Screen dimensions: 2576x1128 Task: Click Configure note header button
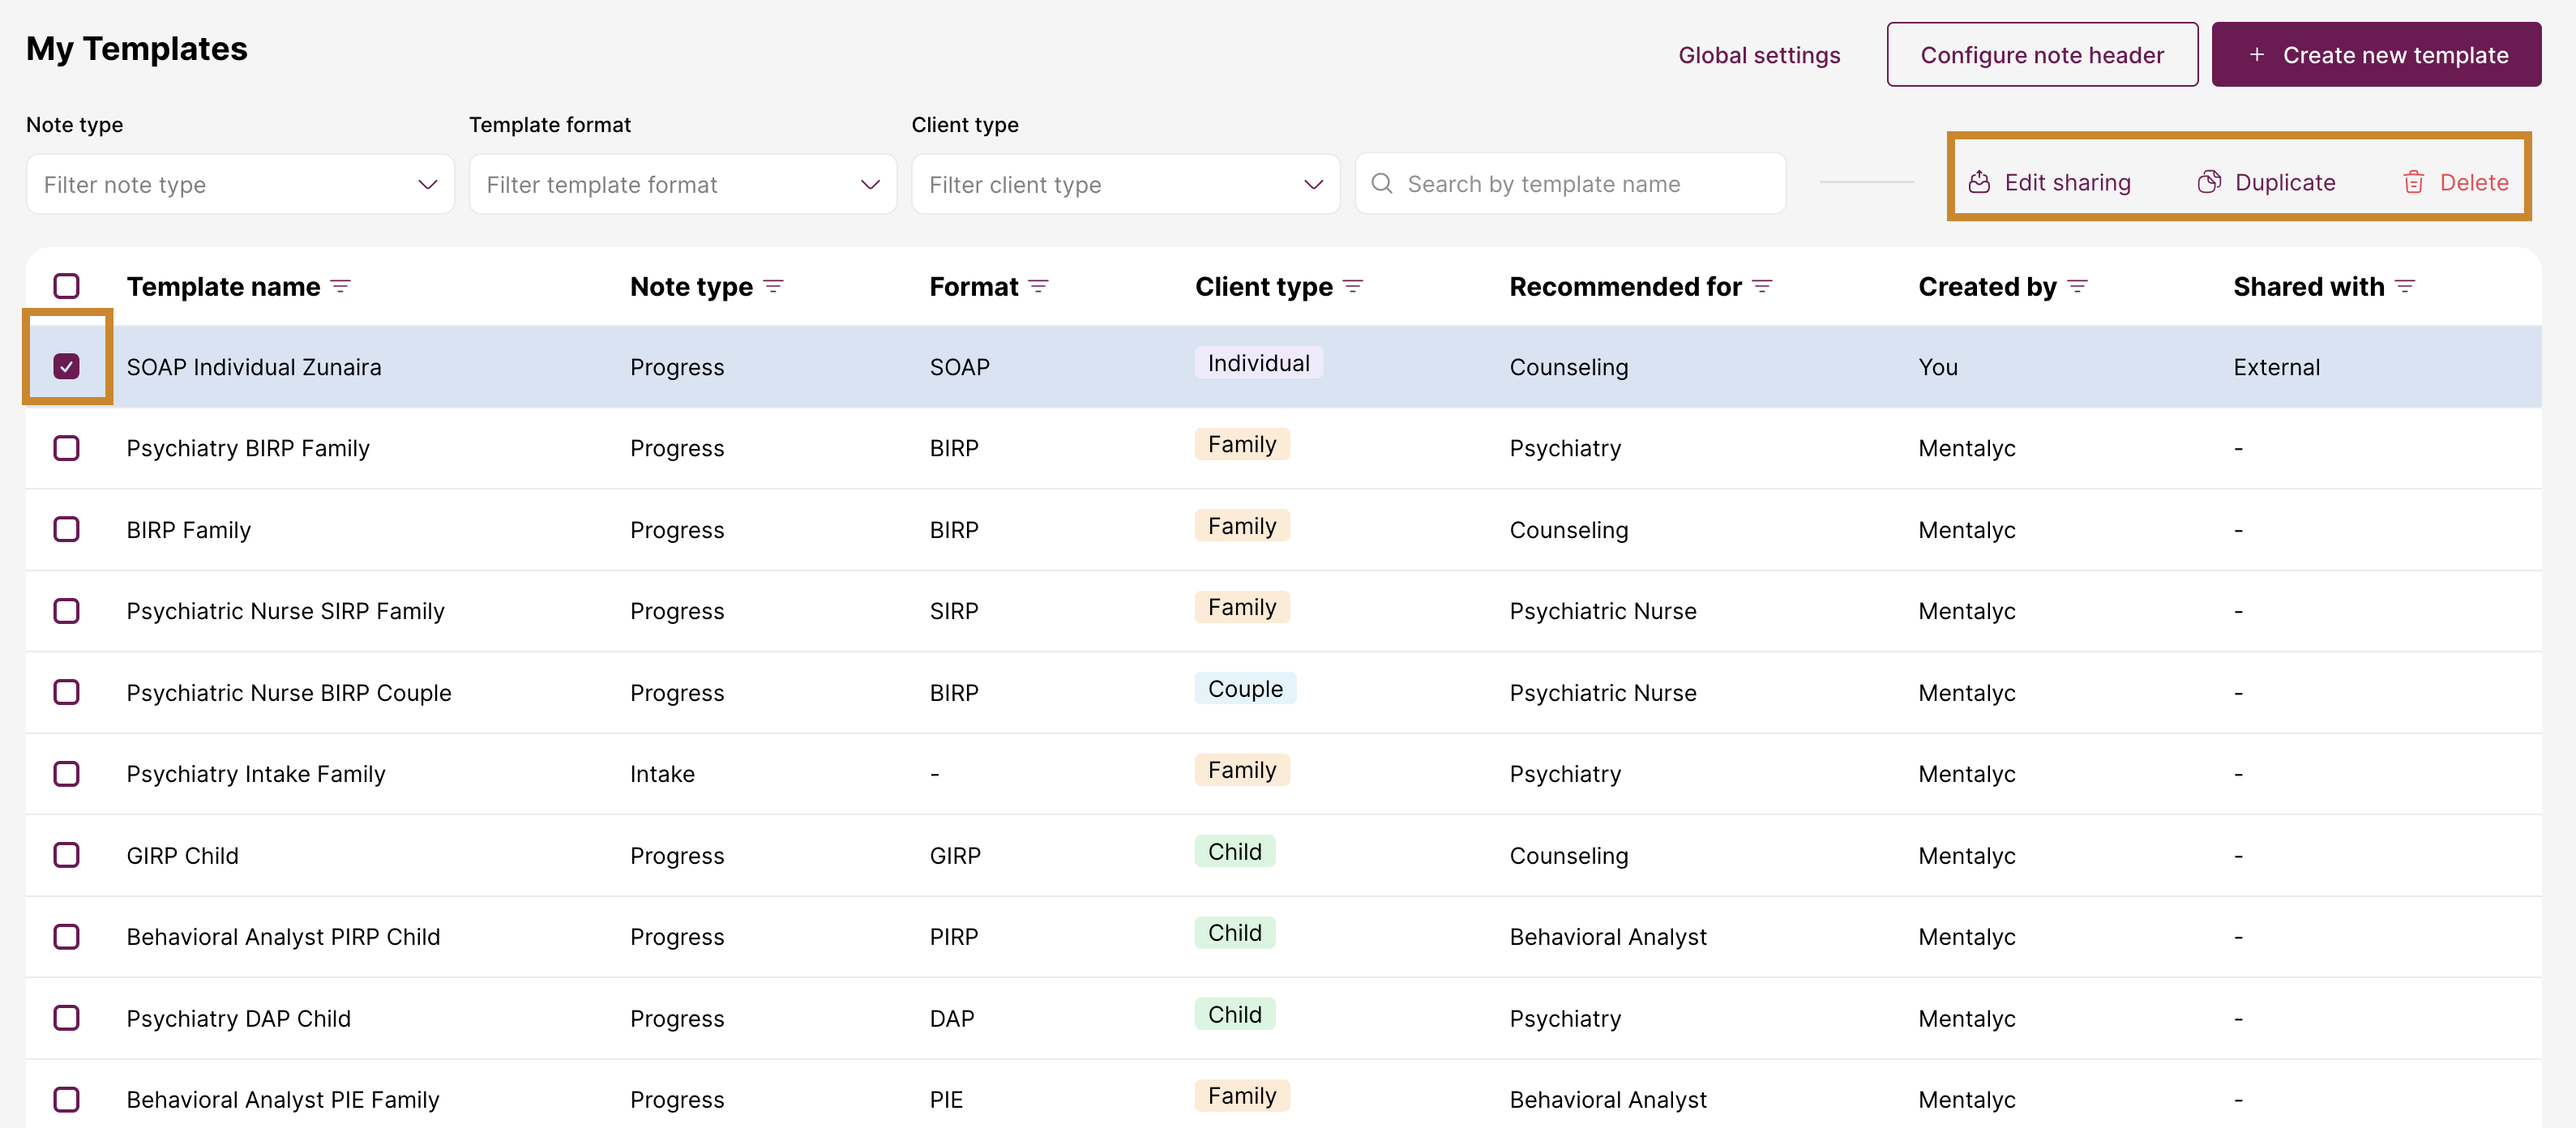click(x=2041, y=55)
